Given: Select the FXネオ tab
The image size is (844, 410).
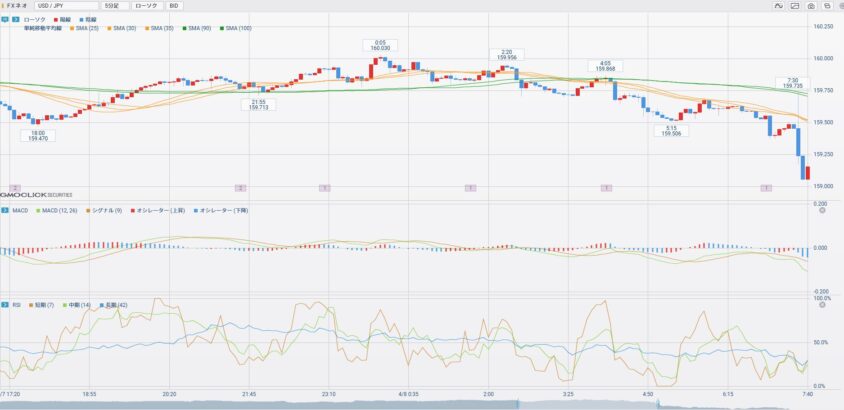Looking at the screenshot, I should click(16, 6).
